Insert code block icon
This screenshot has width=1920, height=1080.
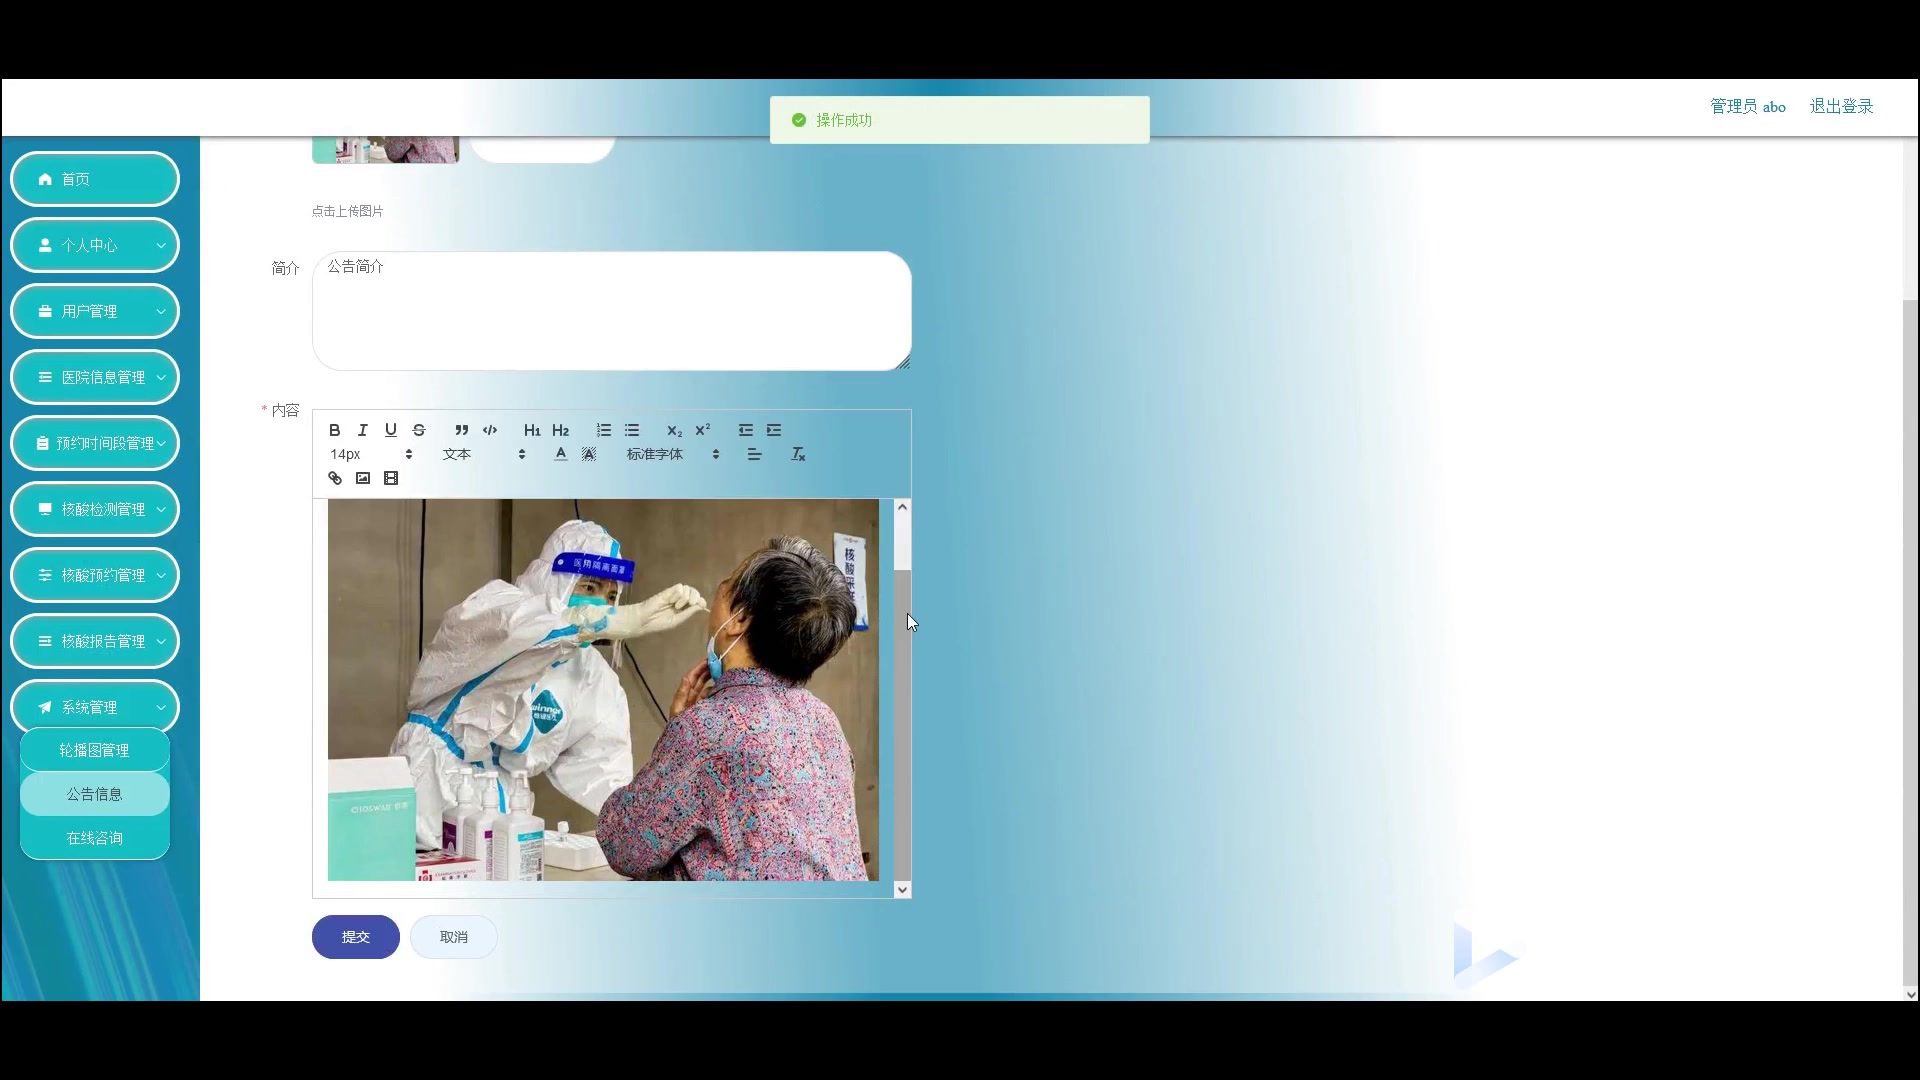490,430
